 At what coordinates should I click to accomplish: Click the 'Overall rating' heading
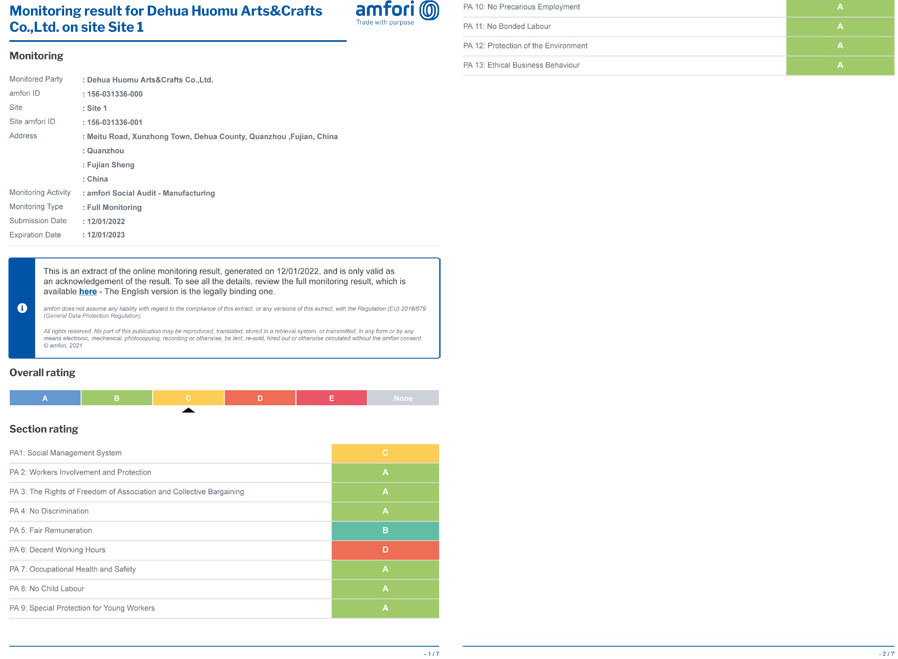pos(42,373)
